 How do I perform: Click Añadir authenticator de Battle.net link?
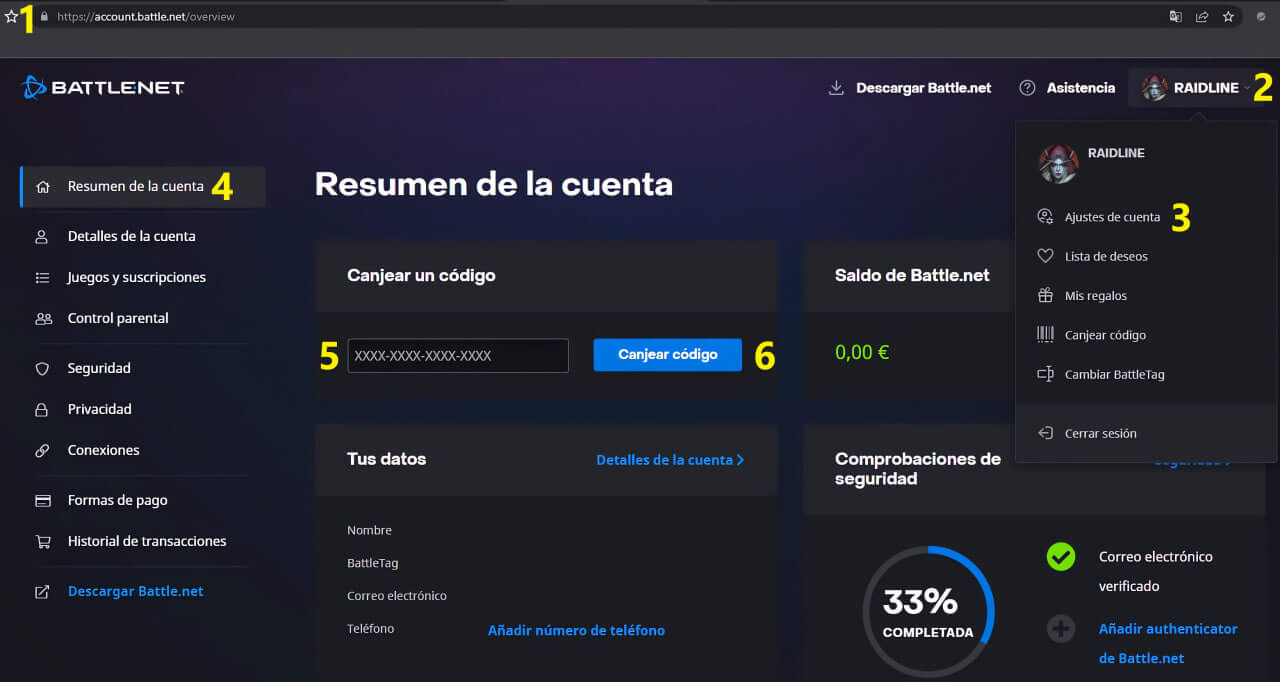click(x=1167, y=643)
